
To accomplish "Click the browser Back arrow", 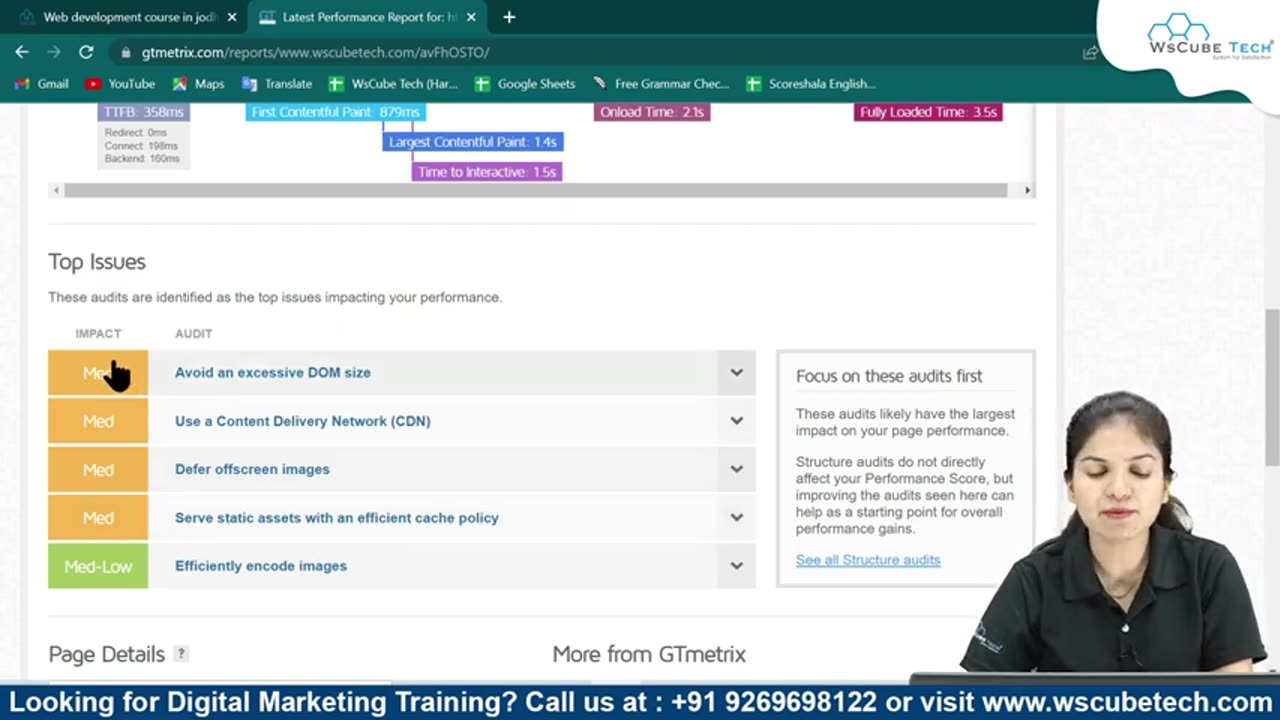I will click(22, 52).
